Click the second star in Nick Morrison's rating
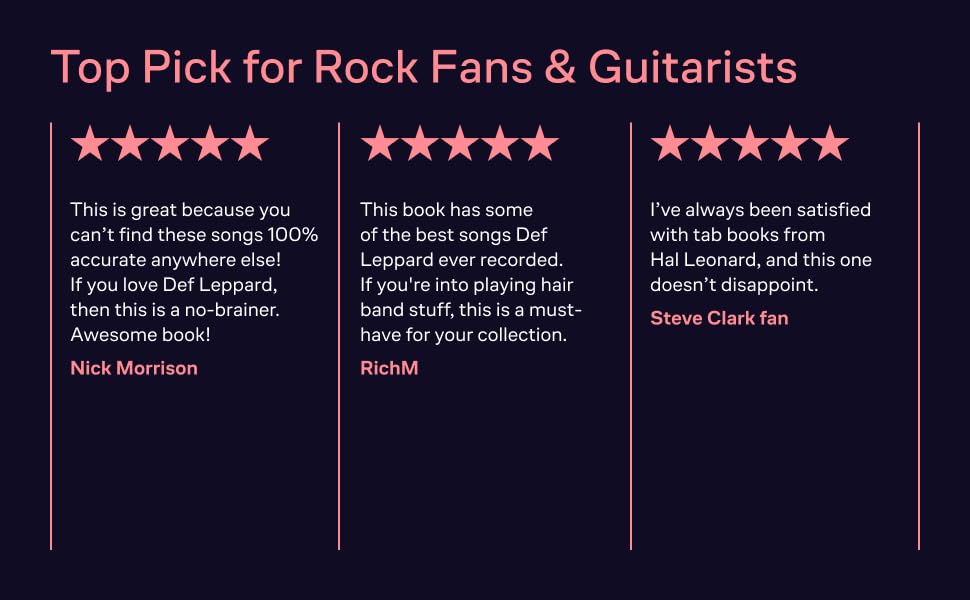 pos(130,144)
